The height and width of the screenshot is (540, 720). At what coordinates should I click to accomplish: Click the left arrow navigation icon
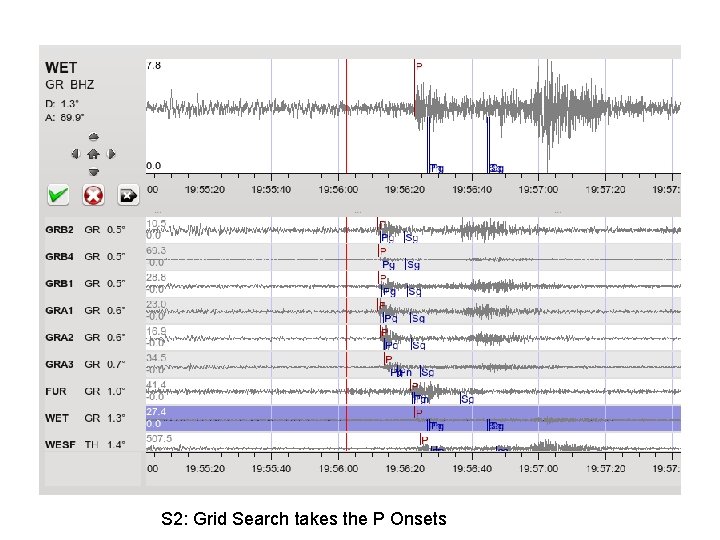[x=76, y=154]
